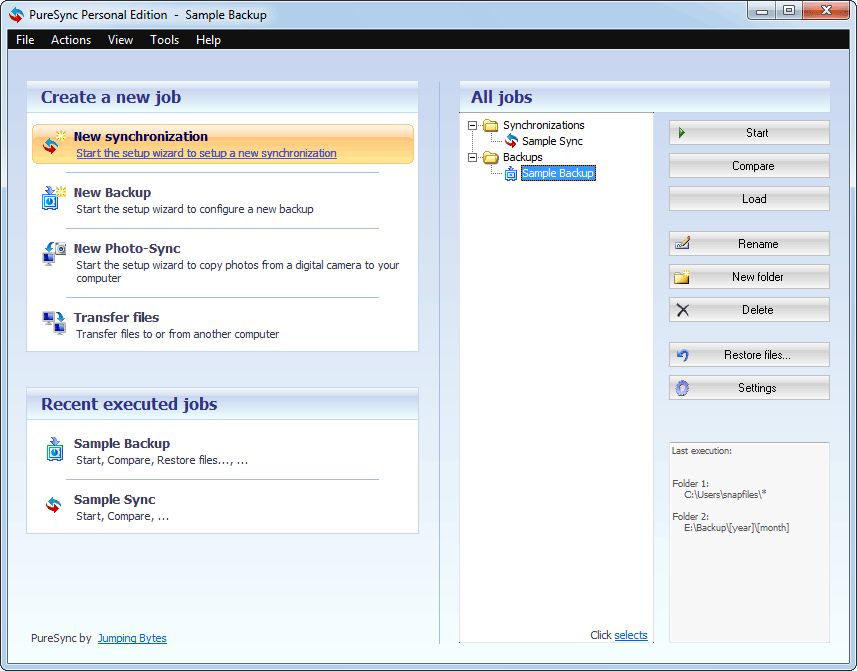Select Sample Backup in the jobs tree
Image resolution: width=857 pixels, height=671 pixels.
pos(557,173)
